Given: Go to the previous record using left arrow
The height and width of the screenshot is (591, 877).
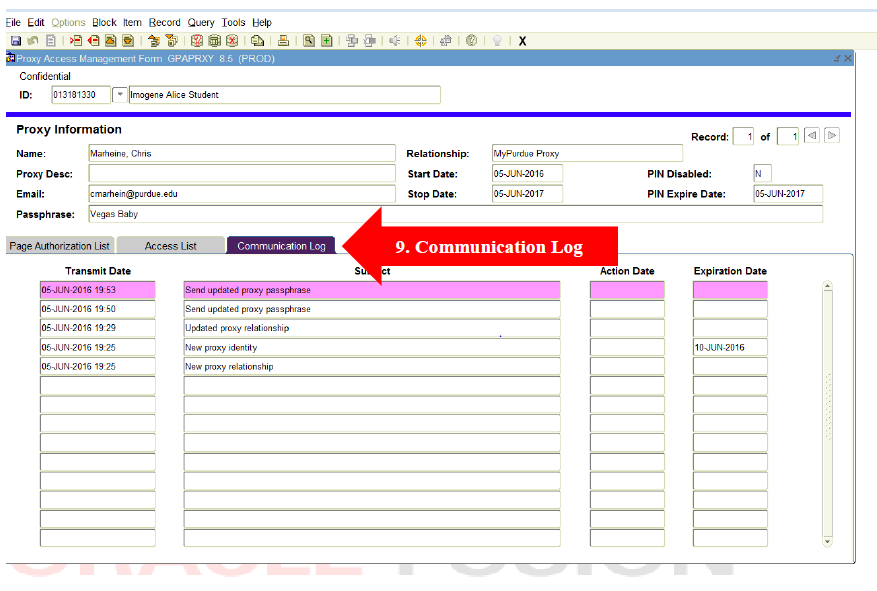Looking at the screenshot, I should 812,136.
